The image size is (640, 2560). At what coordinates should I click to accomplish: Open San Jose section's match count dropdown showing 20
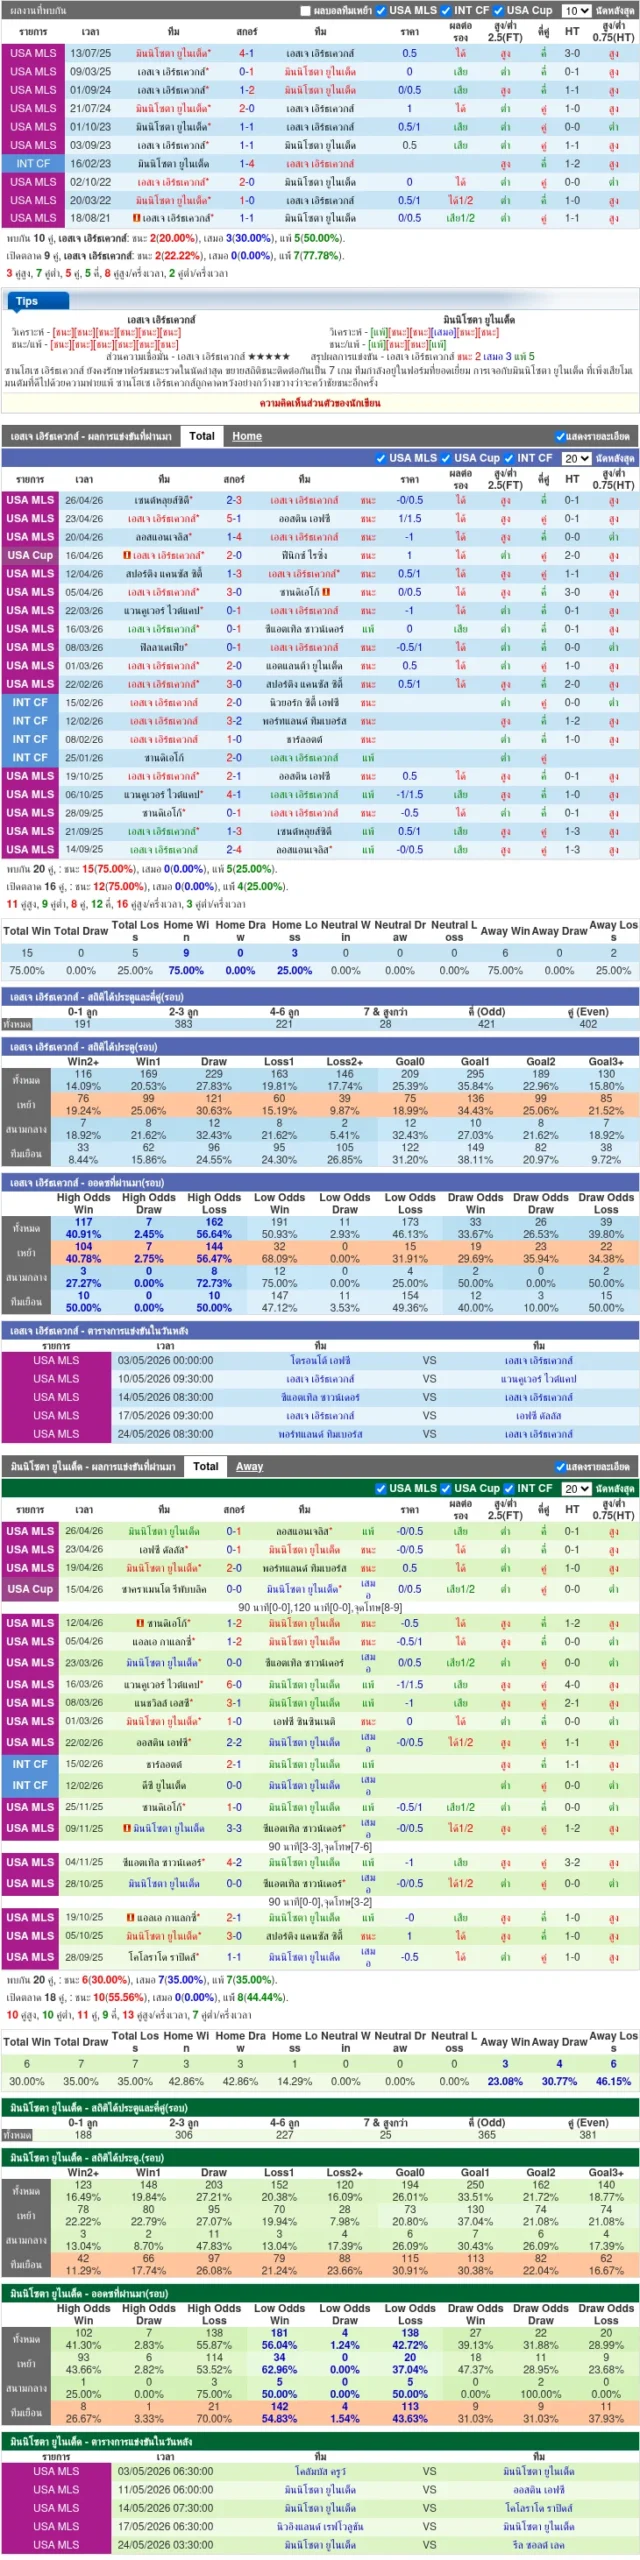click(575, 458)
